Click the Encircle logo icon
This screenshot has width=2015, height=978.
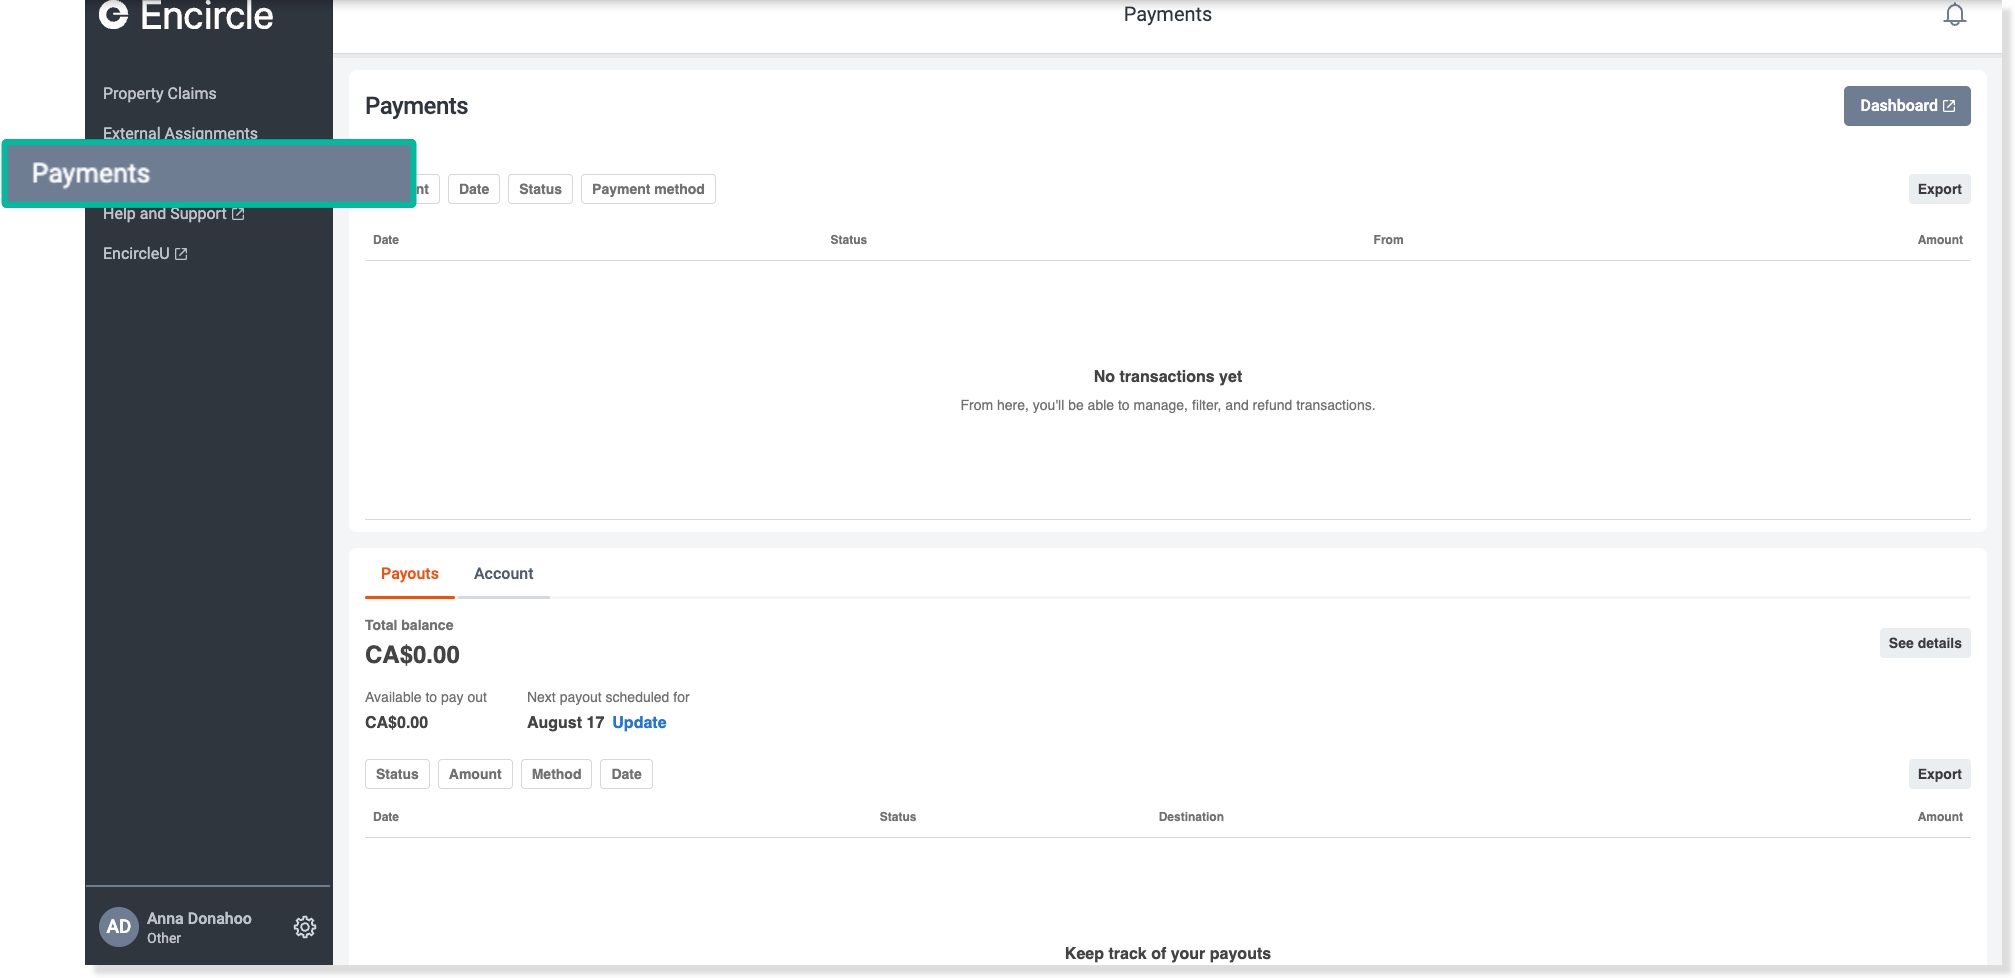pyautogui.click(x=114, y=14)
